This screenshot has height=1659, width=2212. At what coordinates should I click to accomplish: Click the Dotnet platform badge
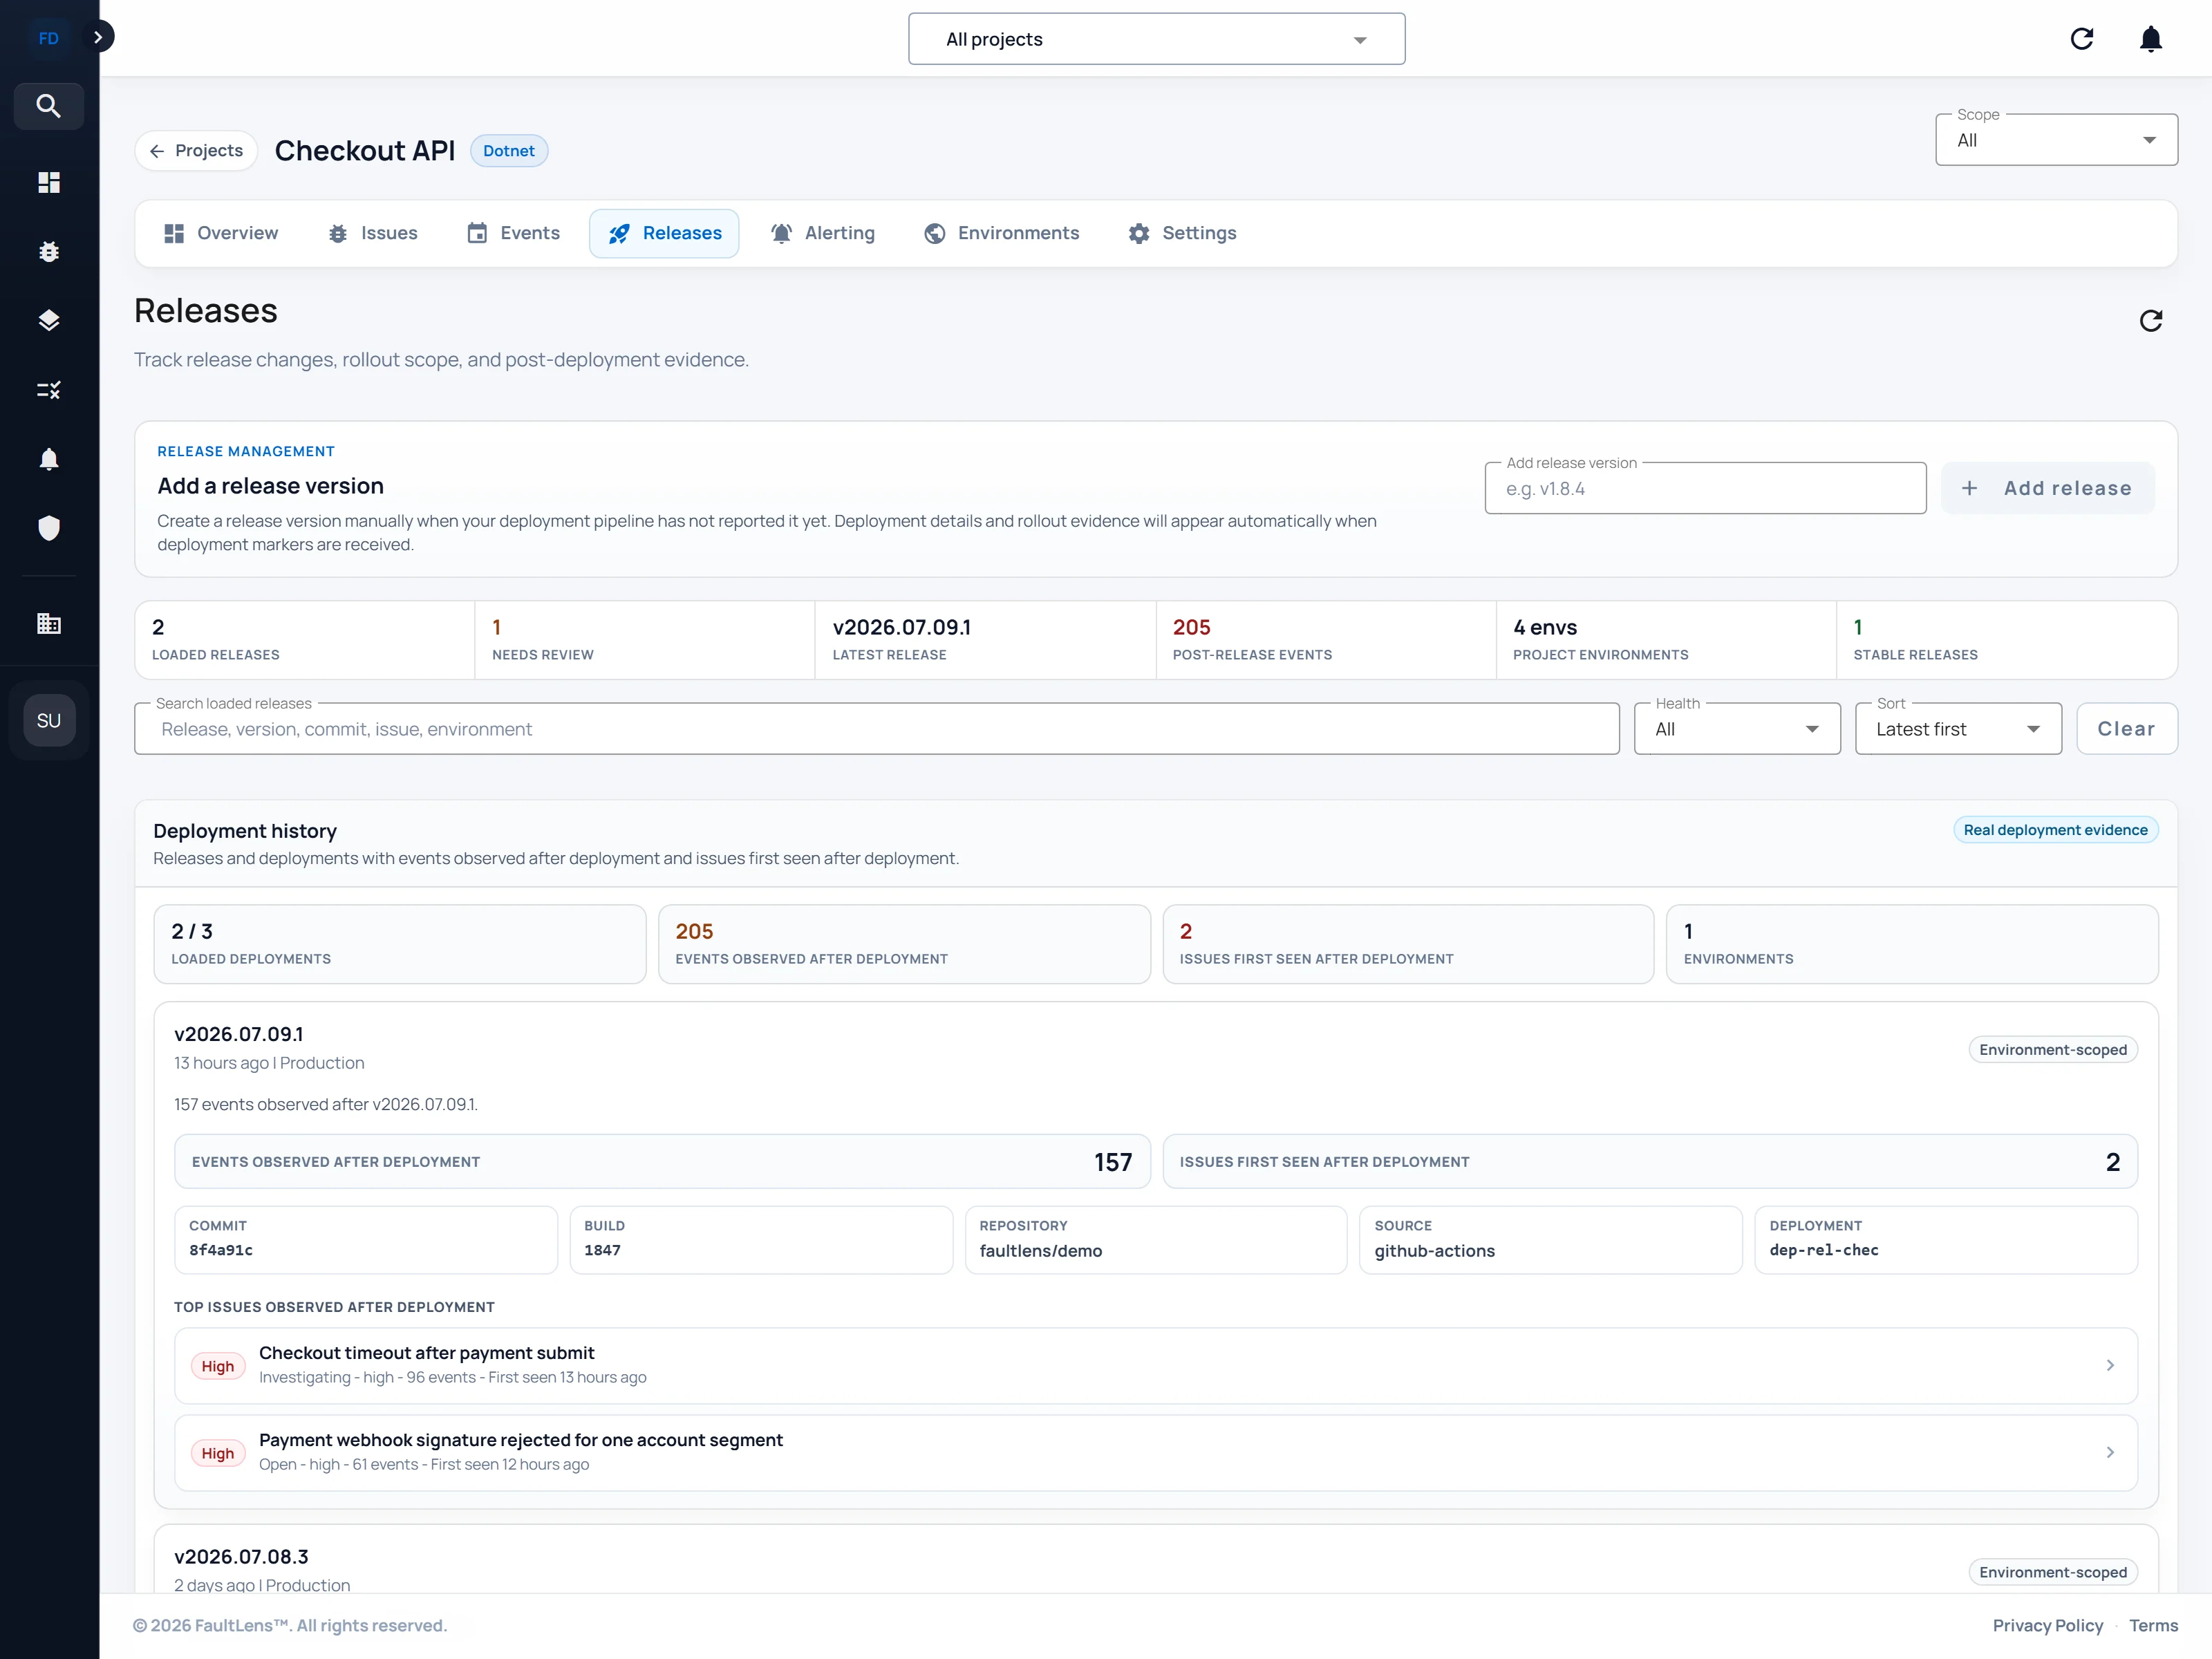(509, 151)
